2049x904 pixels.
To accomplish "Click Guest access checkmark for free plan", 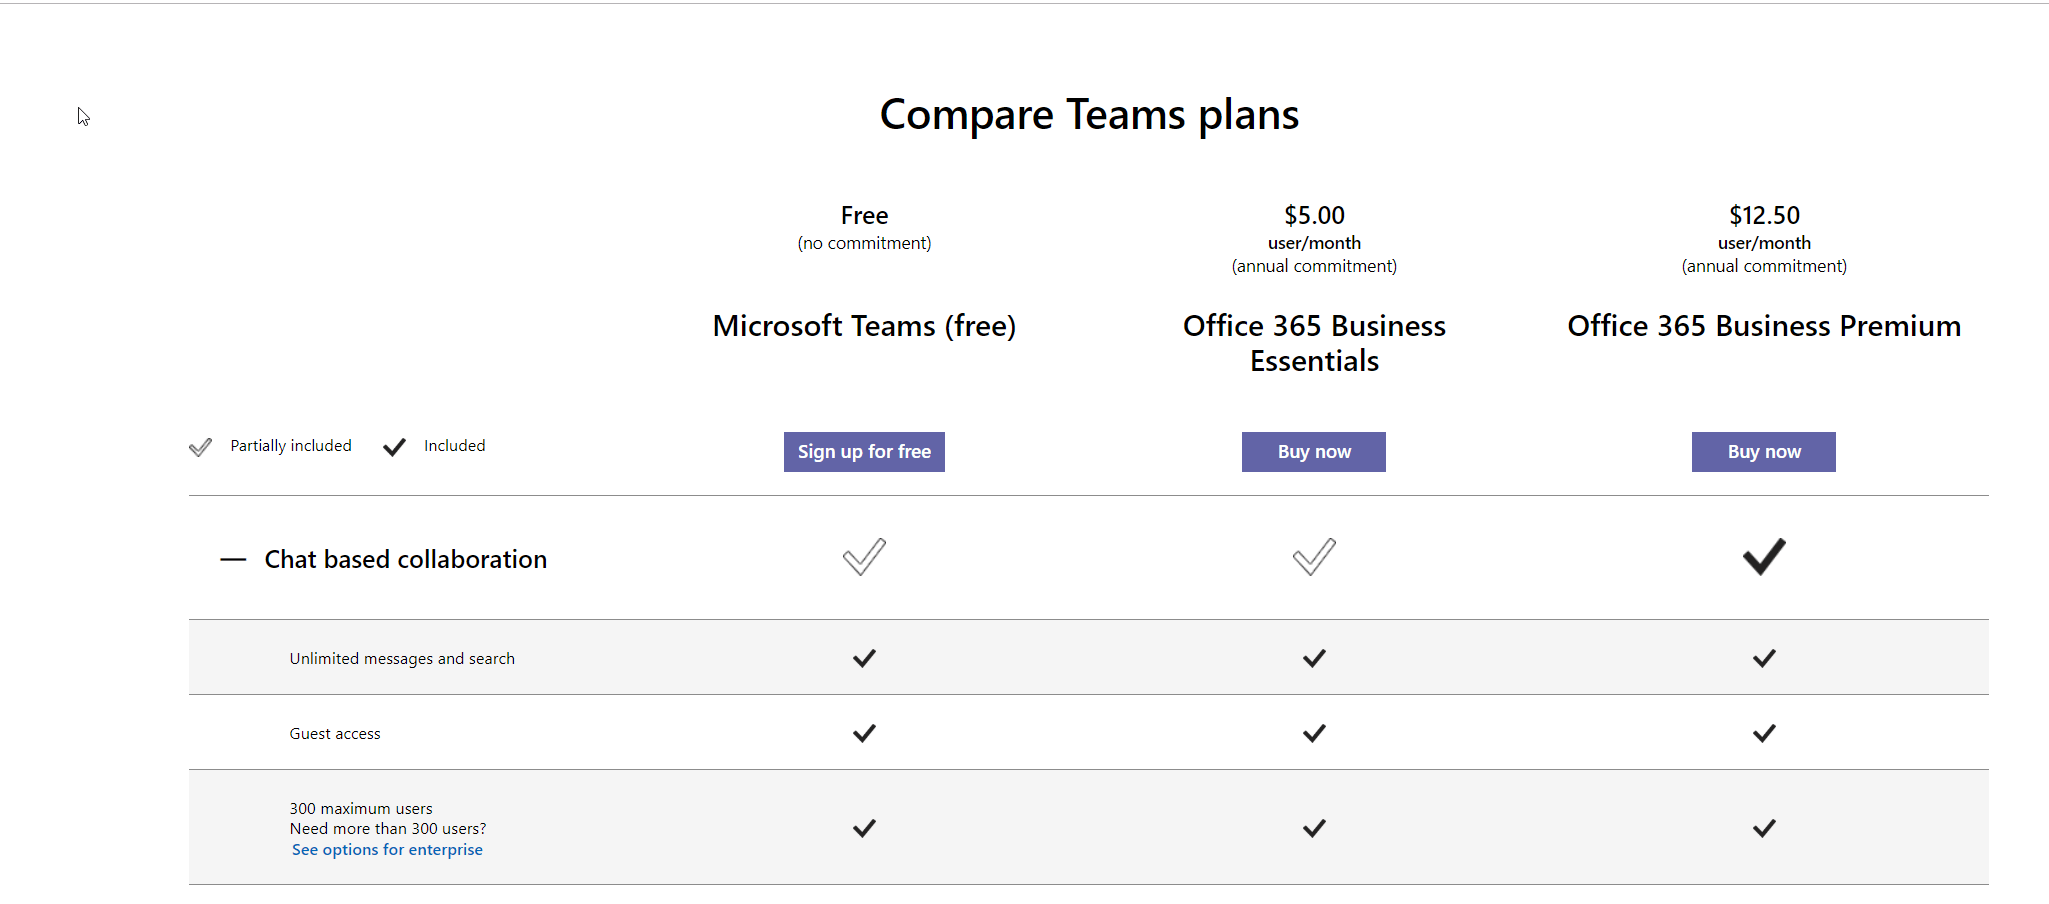I will 864,733.
